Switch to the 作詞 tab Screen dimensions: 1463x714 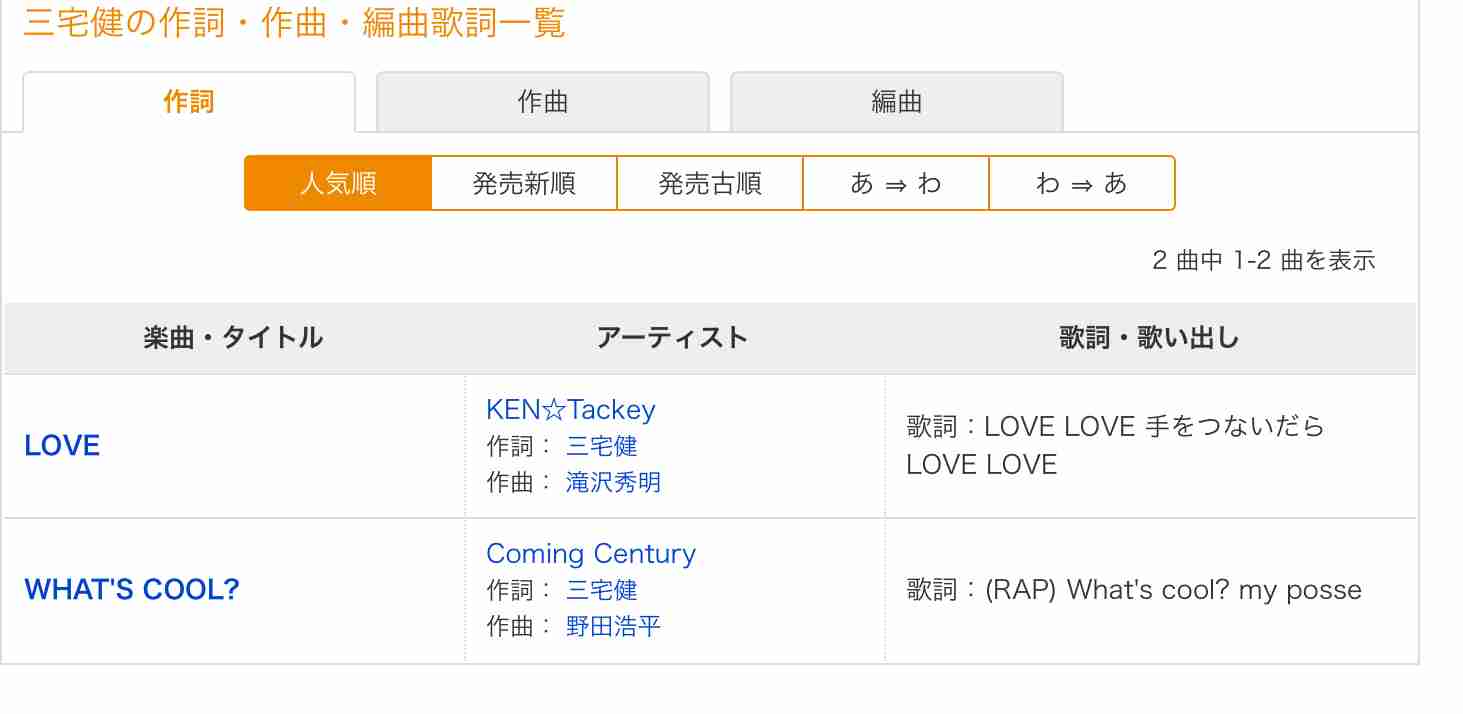pos(189,102)
